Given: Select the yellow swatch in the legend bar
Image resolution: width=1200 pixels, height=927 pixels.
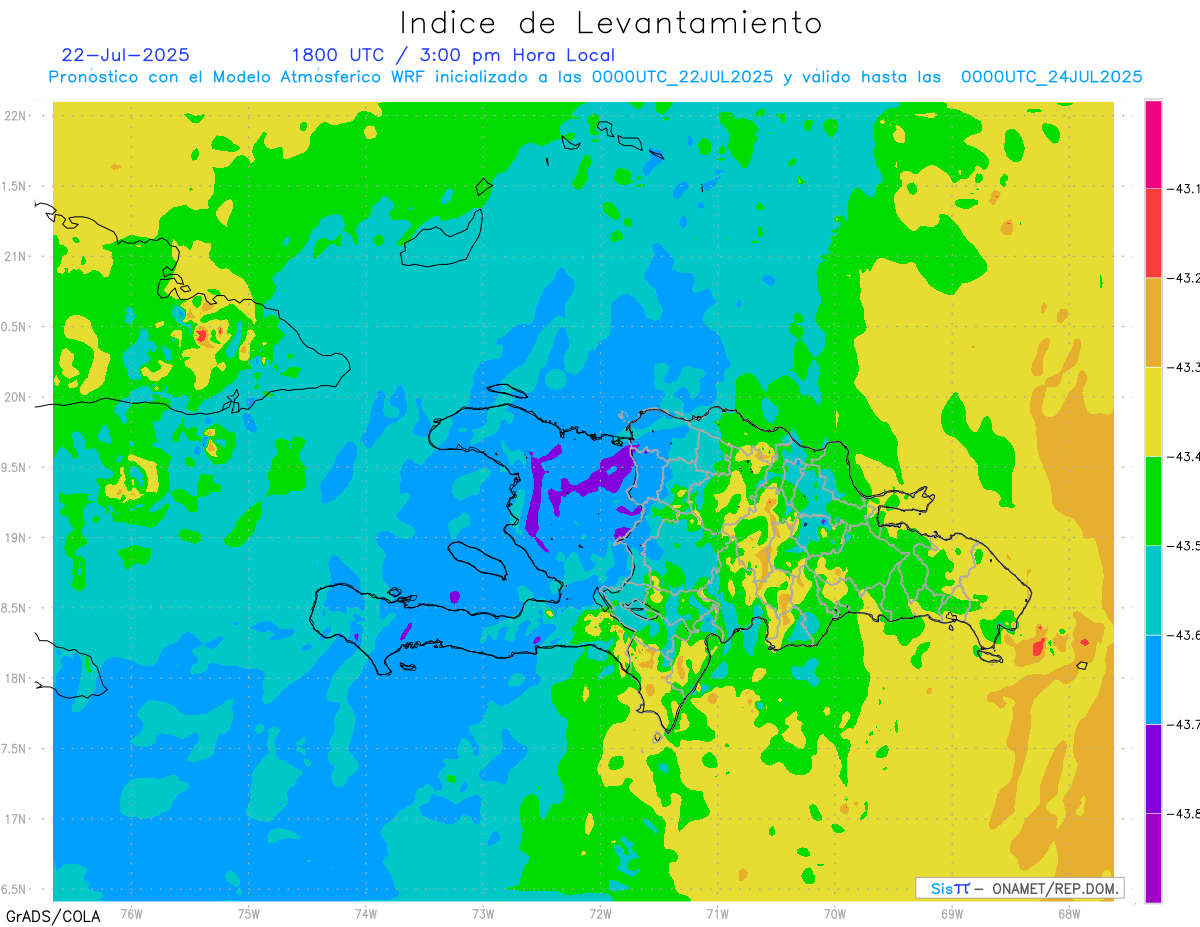Looking at the screenshot, I should tap(1153, 411).
